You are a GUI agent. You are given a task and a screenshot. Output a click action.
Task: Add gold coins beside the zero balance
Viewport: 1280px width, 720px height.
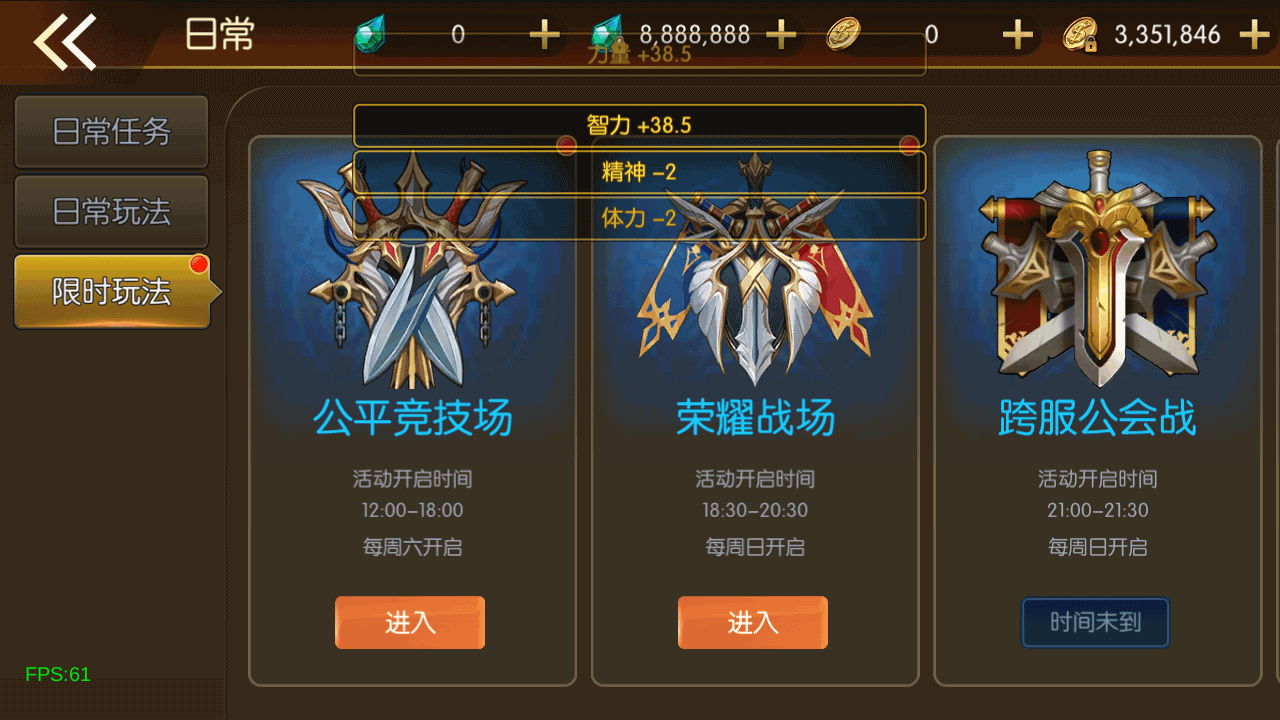pos(1017,36)
